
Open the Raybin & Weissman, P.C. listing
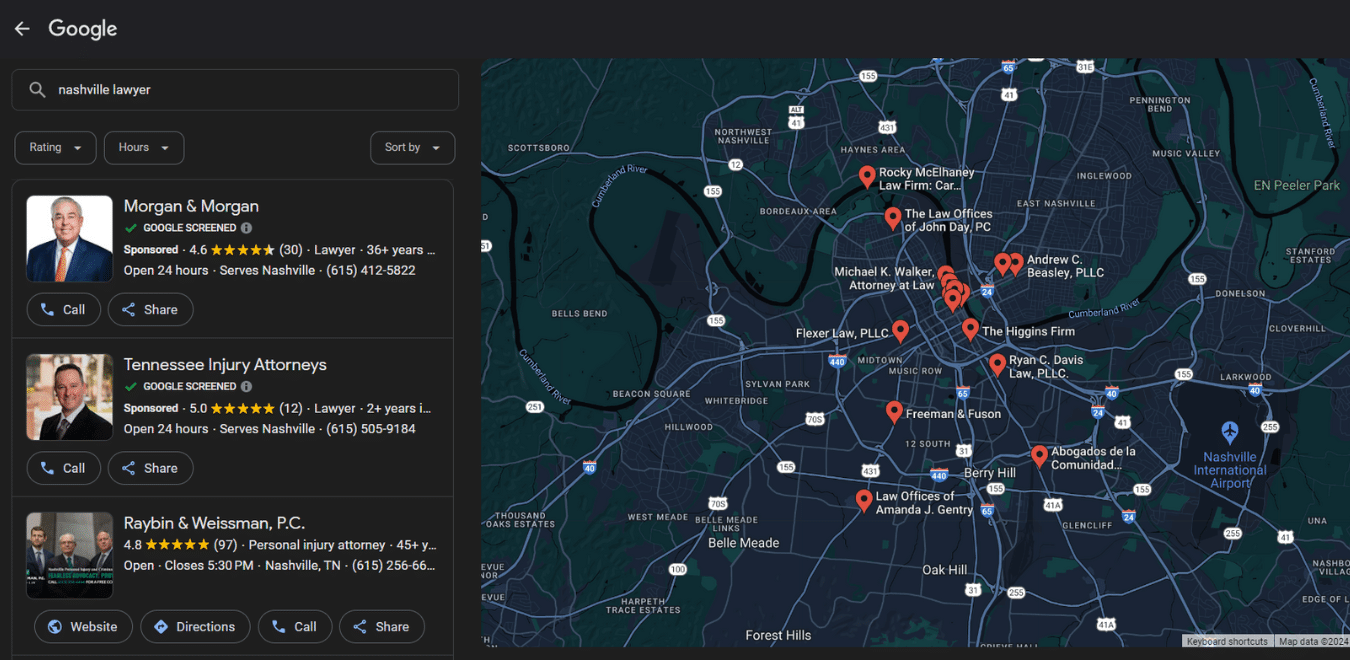click(x=214, y=523)
